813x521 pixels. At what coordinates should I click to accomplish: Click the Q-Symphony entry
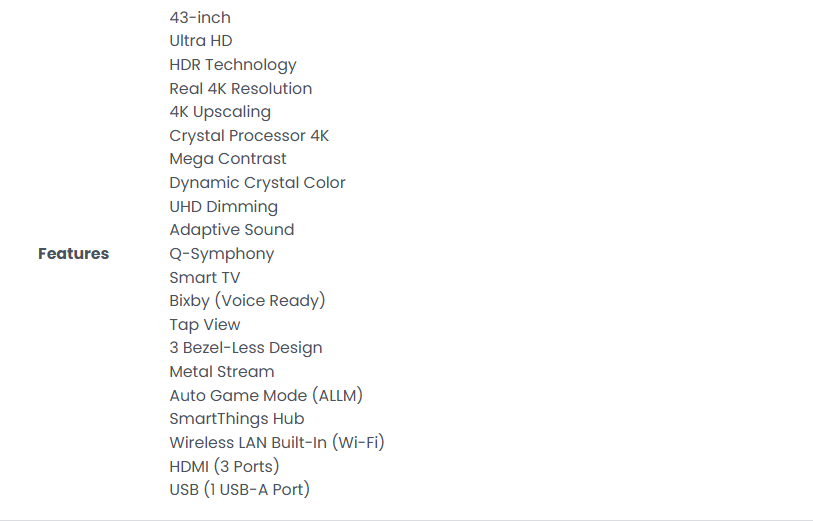coord(221,254)
